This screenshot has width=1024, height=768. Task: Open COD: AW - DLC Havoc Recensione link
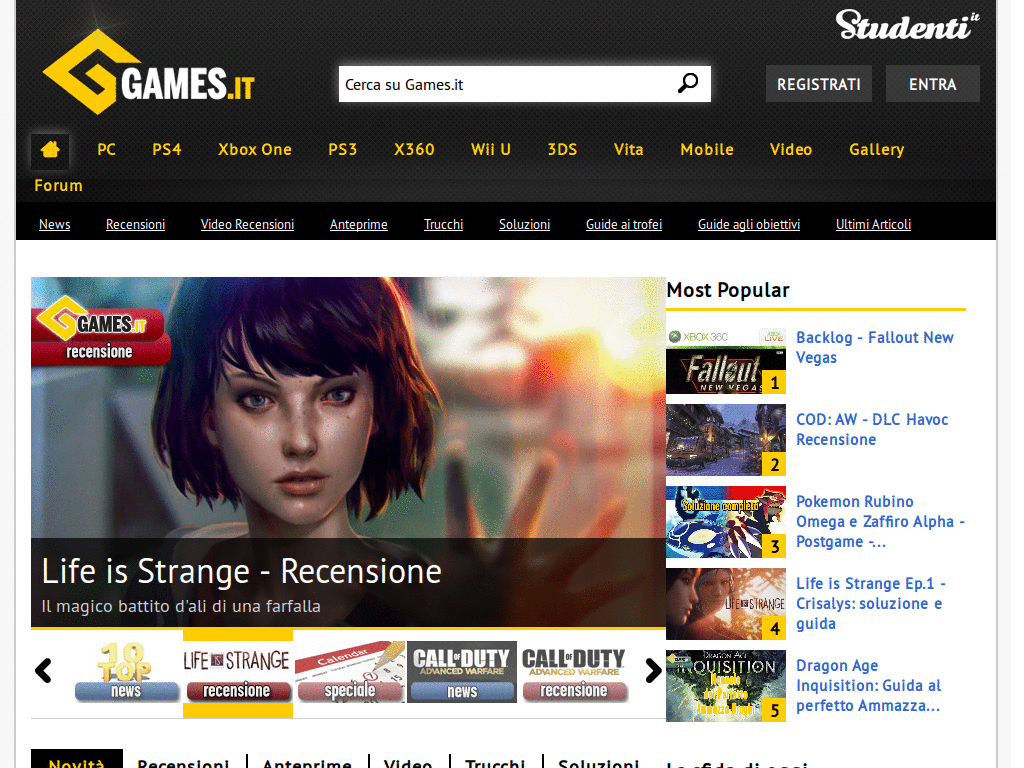872,430
